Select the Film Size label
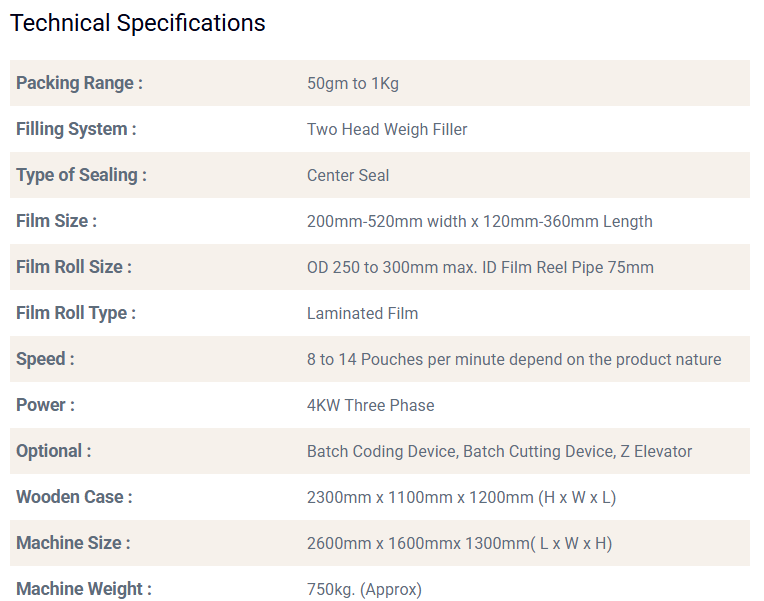Screen dimensions: 764x601 [56, 221]
